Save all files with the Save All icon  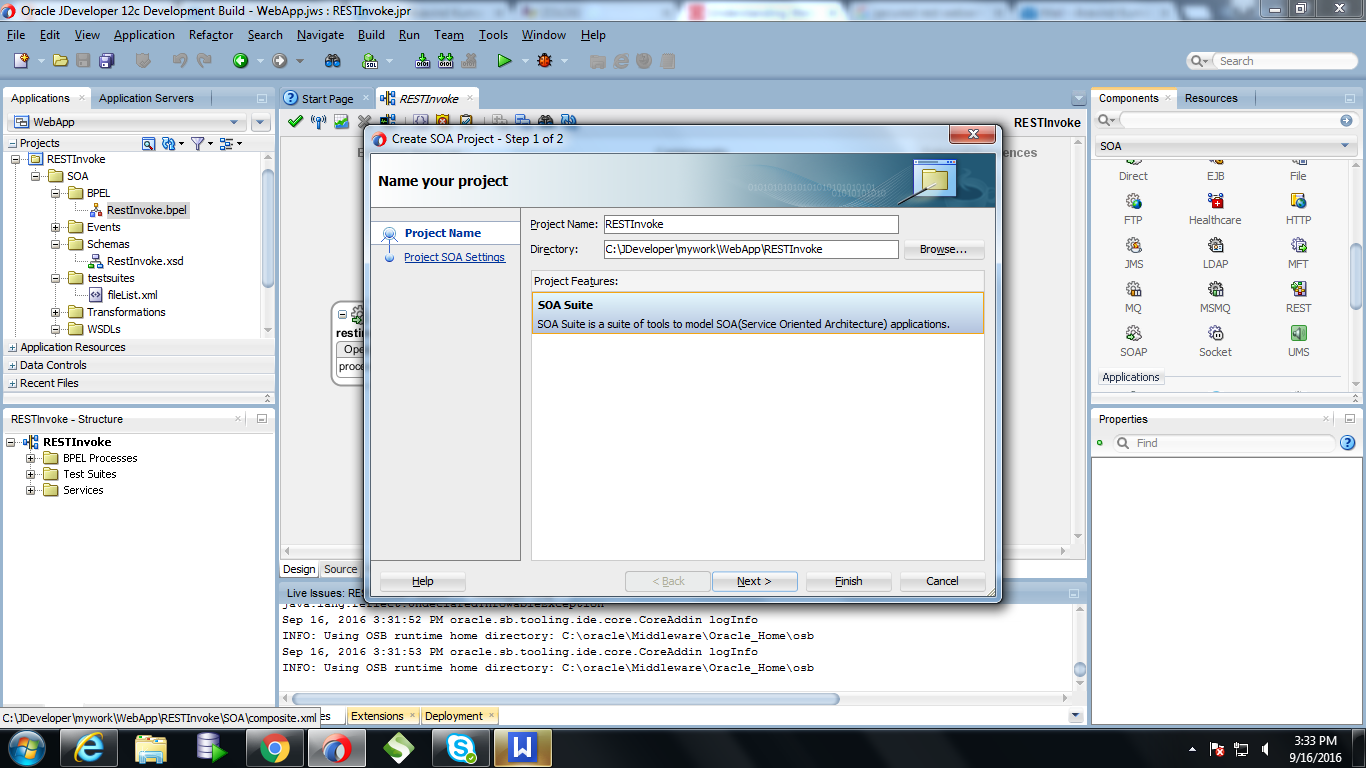coord(107,60)
